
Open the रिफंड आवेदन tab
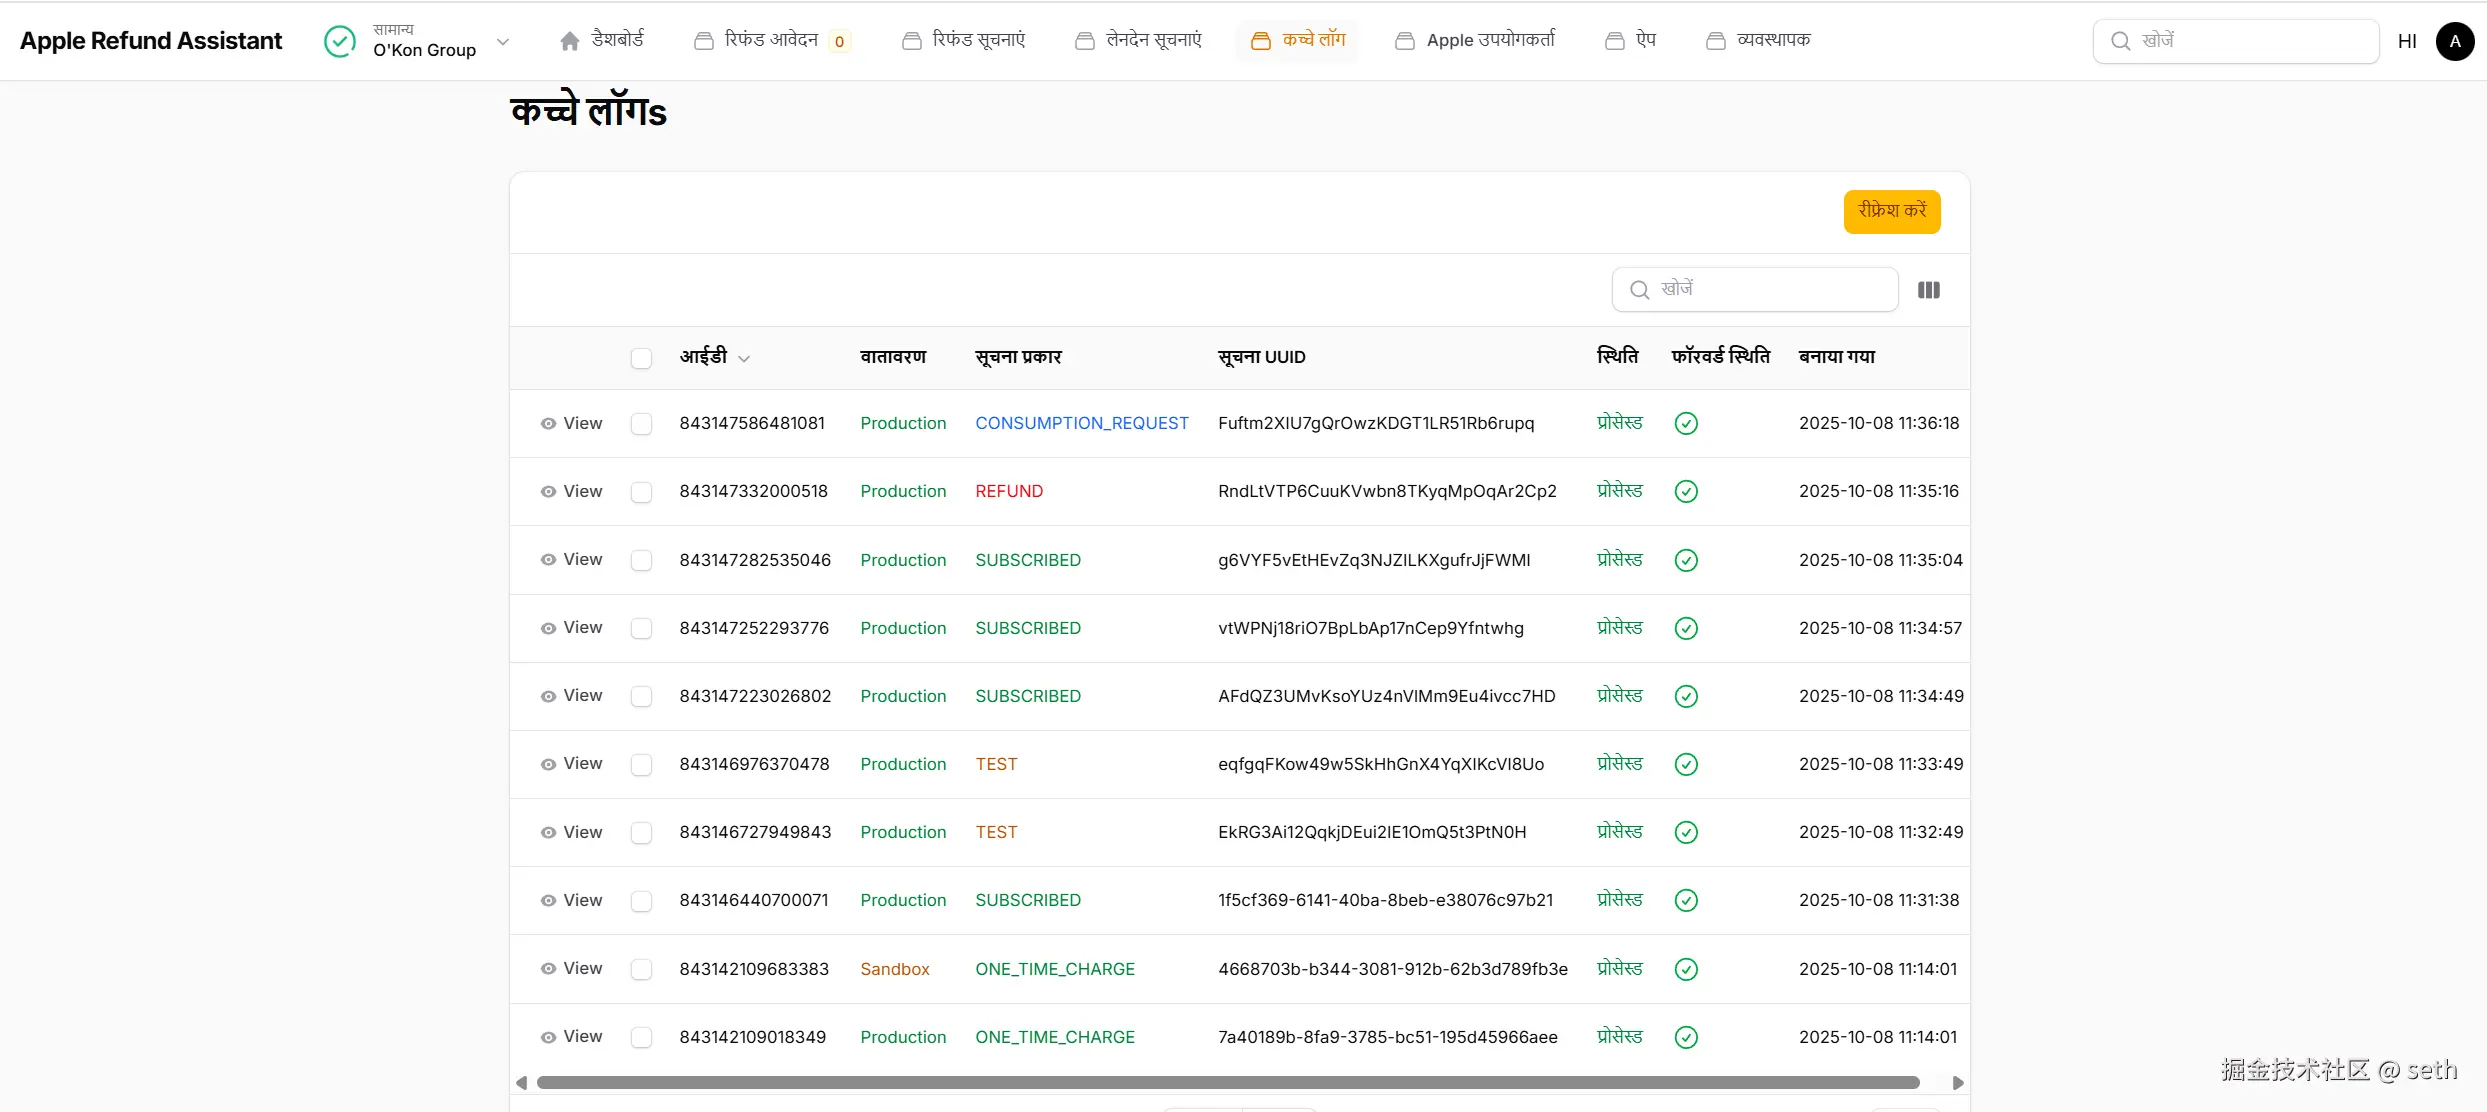pos(771,40)
